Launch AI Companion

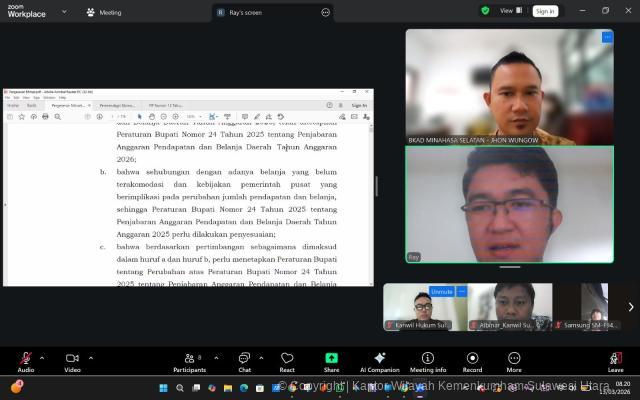(x=380, y=360)
